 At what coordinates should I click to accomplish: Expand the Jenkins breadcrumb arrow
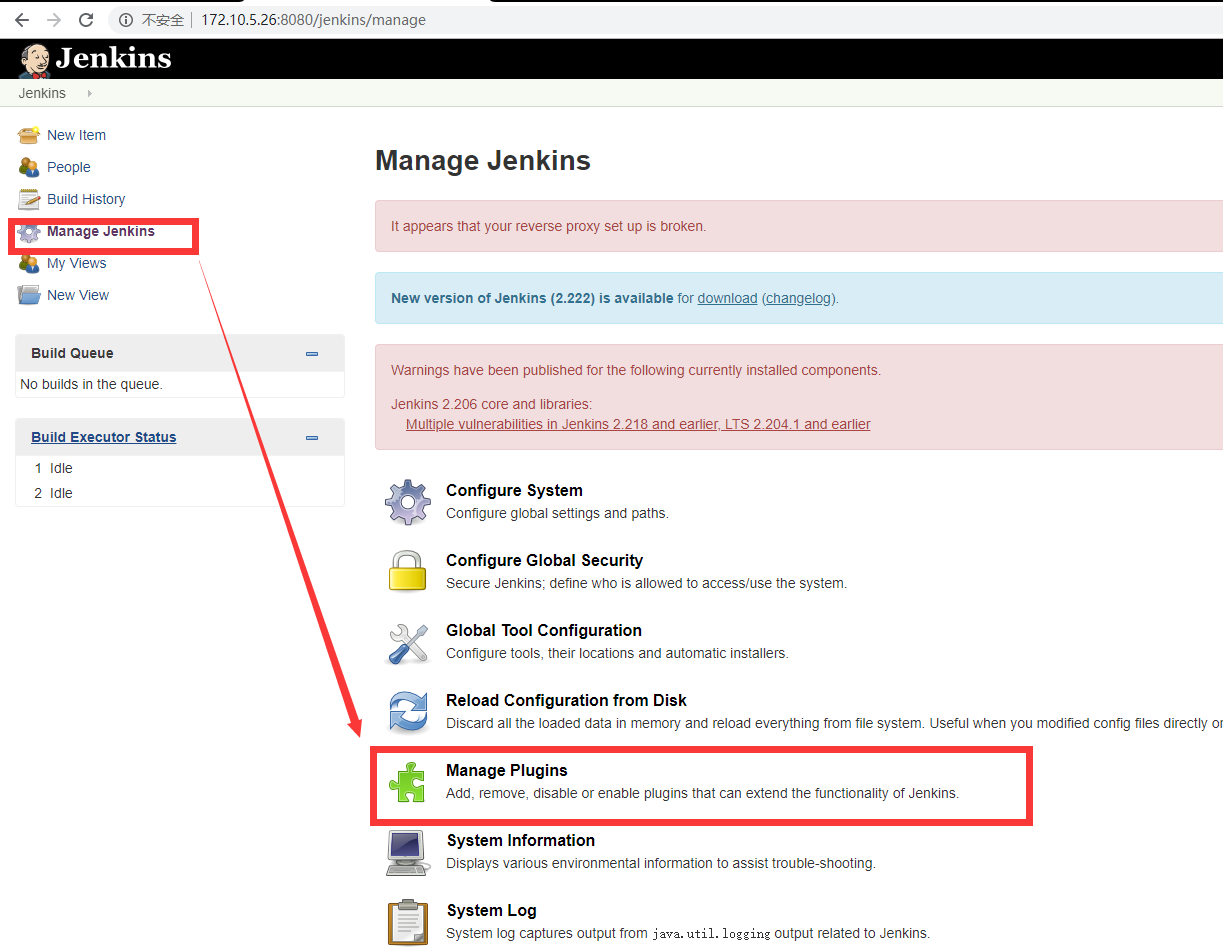click(x=89, y=93)
